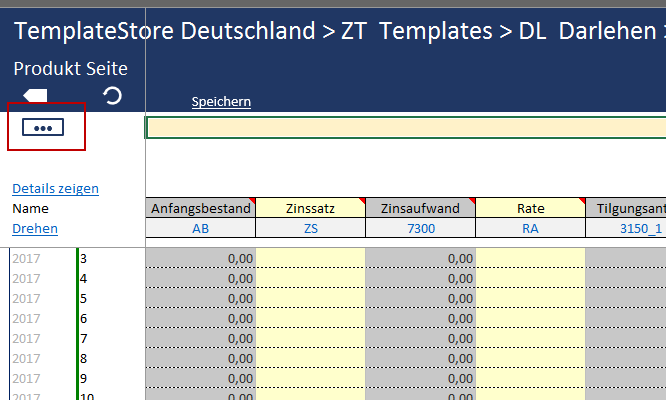Click Anfangsbestand value in month 7 row
666x400 pixels.
click(200, 338)
